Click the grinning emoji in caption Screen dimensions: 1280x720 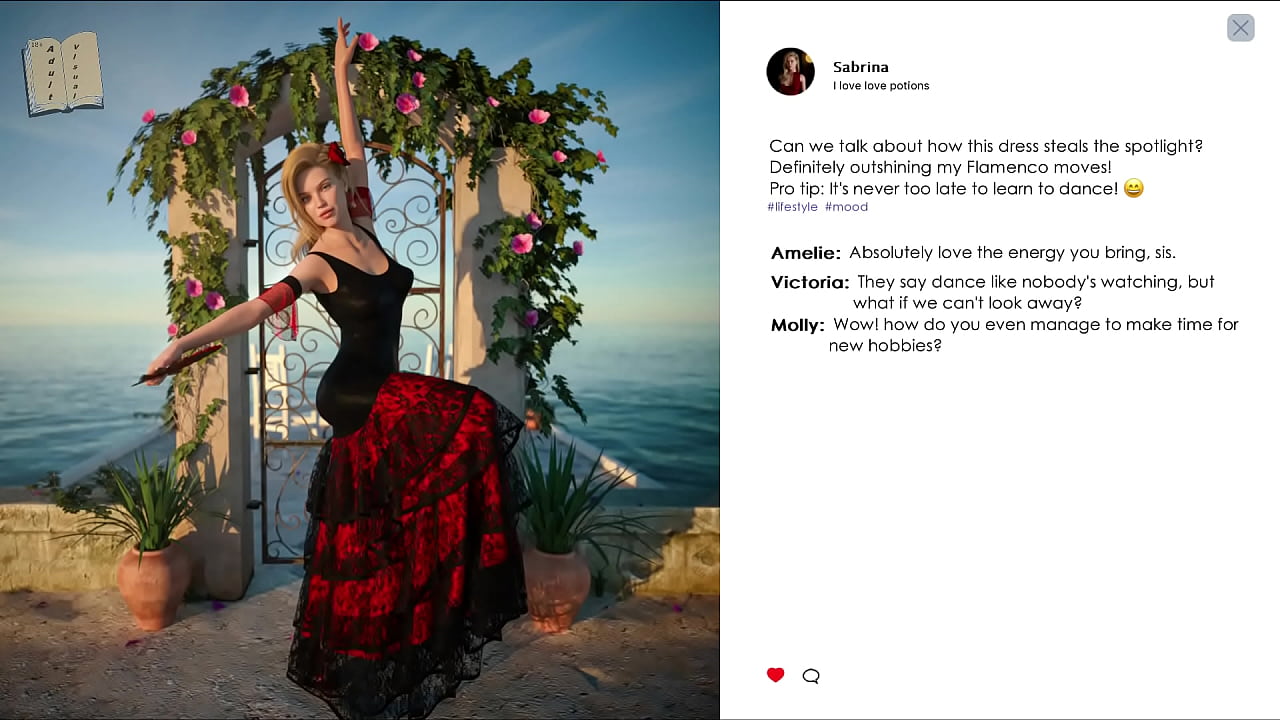pyautogui.click(x=1133, y=188)
